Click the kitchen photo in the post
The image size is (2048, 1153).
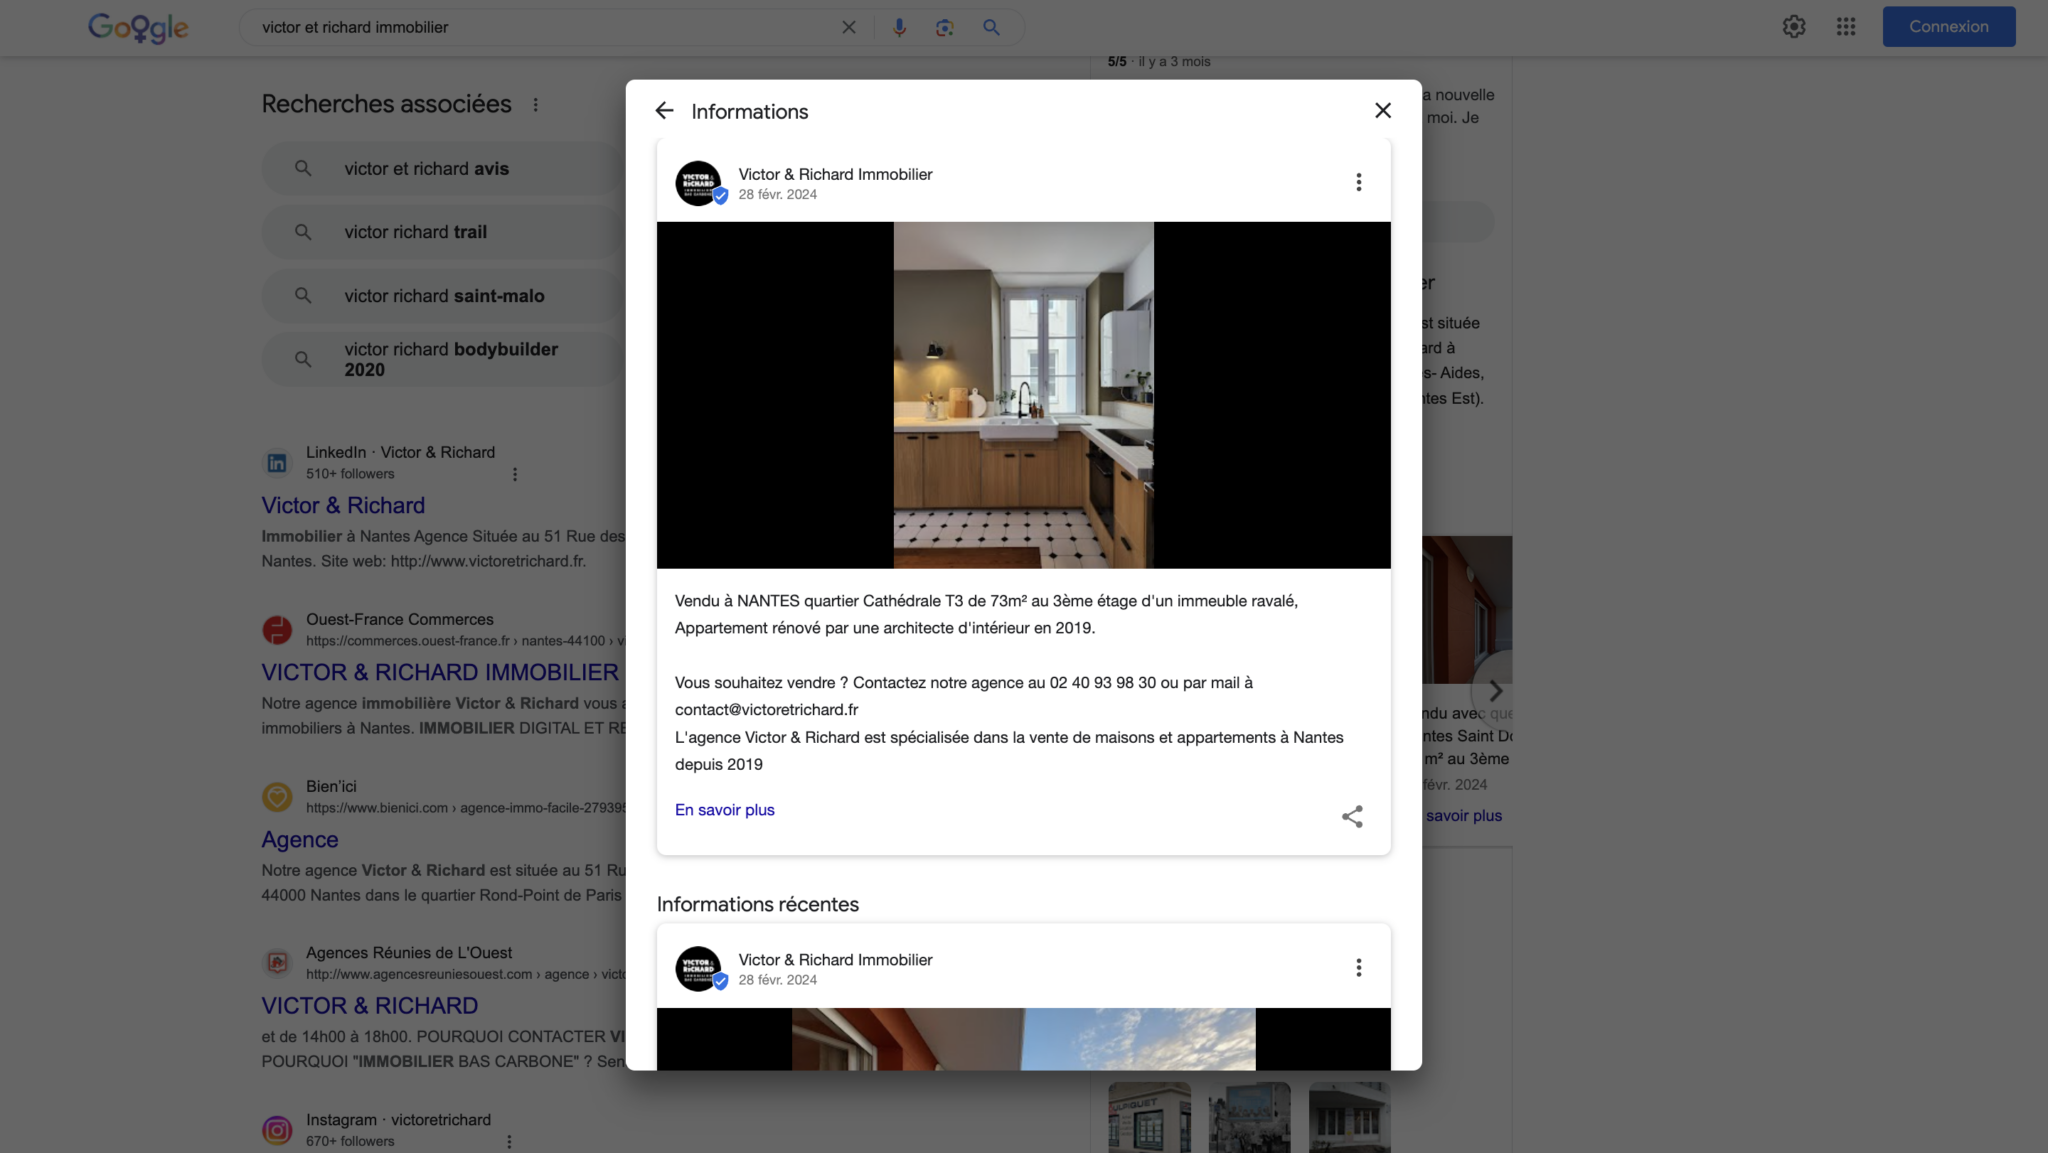pos(1022,395)
